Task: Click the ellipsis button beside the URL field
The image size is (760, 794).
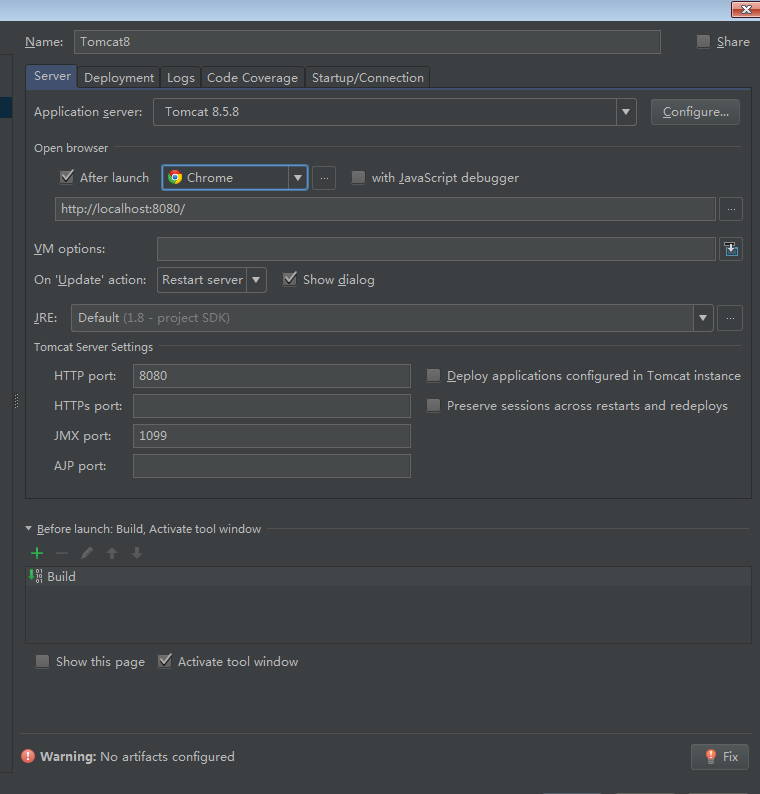Action: 731,209
